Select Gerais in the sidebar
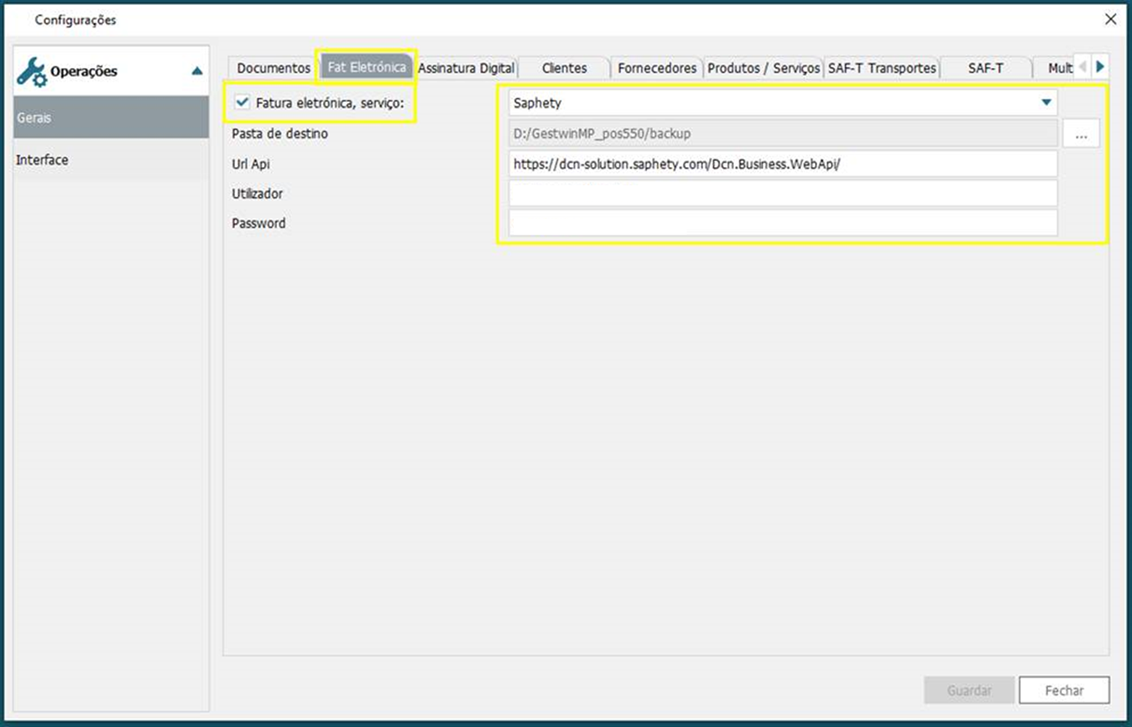The image size is (1132, 727). 110,118
